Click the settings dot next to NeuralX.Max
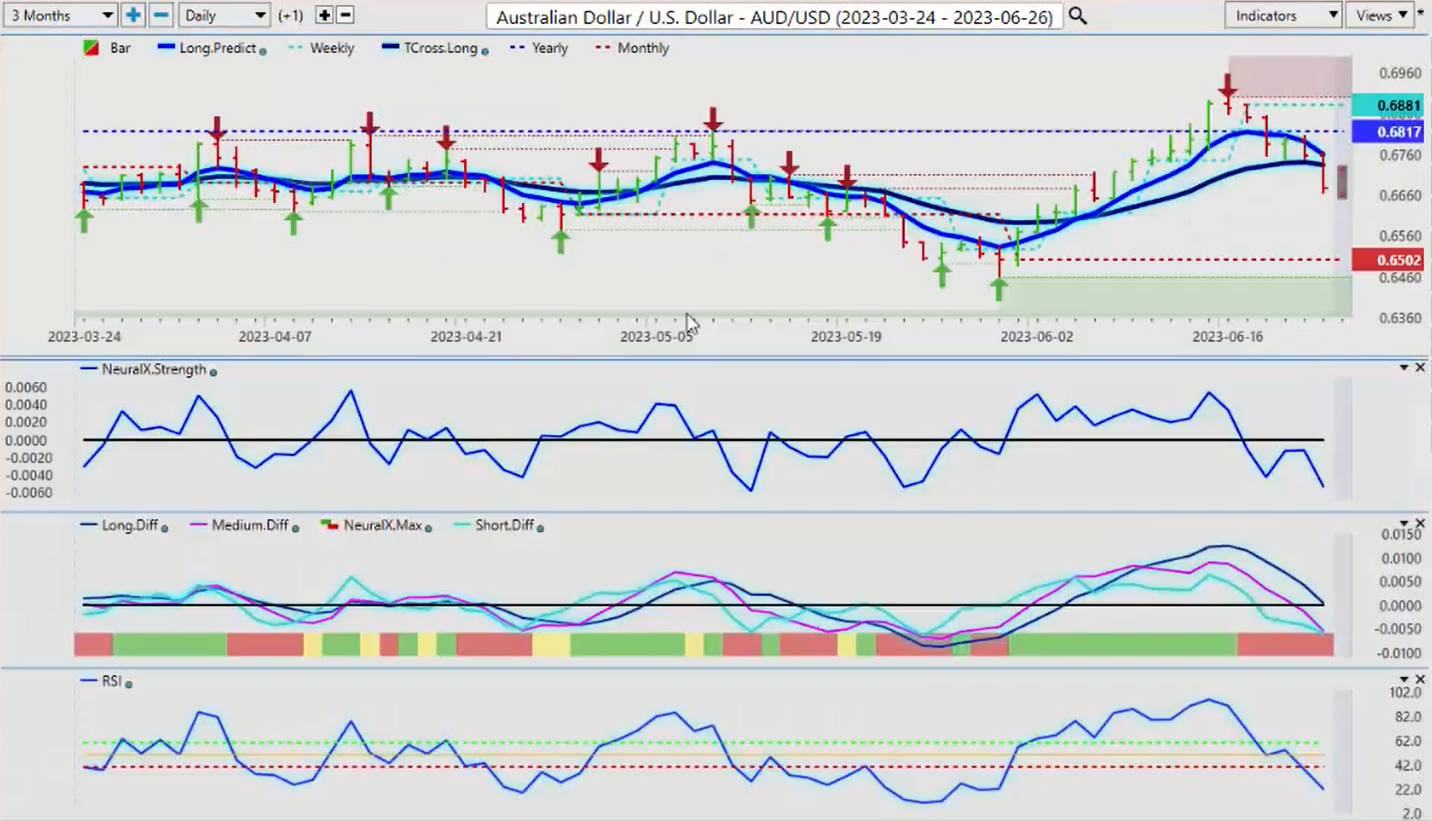The height and width of the screenshot is (821, 1432). (428, 528)
